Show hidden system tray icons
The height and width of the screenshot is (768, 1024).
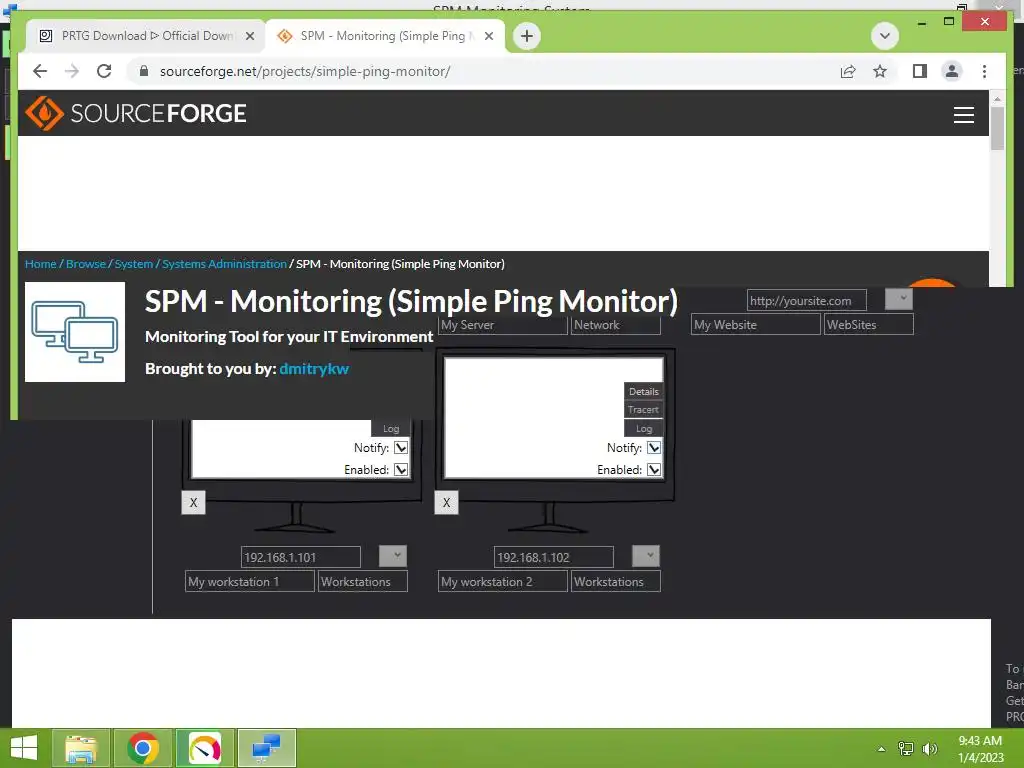click(x=881, y=749)
